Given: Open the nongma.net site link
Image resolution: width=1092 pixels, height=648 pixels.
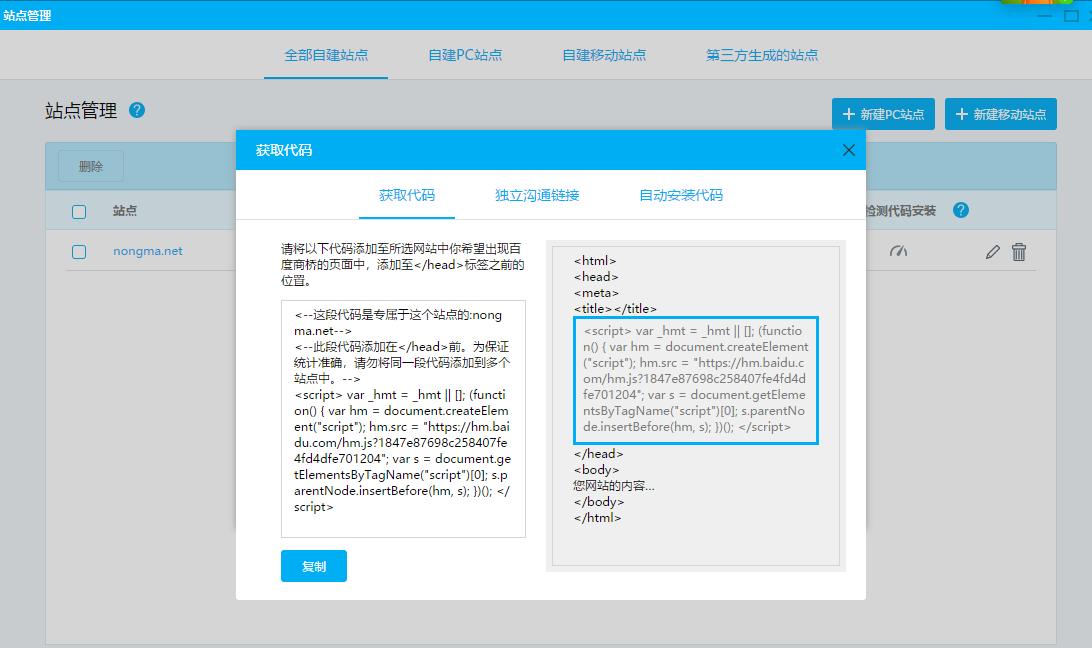Looking at the screenshot, I should click(x=147, y=251).
